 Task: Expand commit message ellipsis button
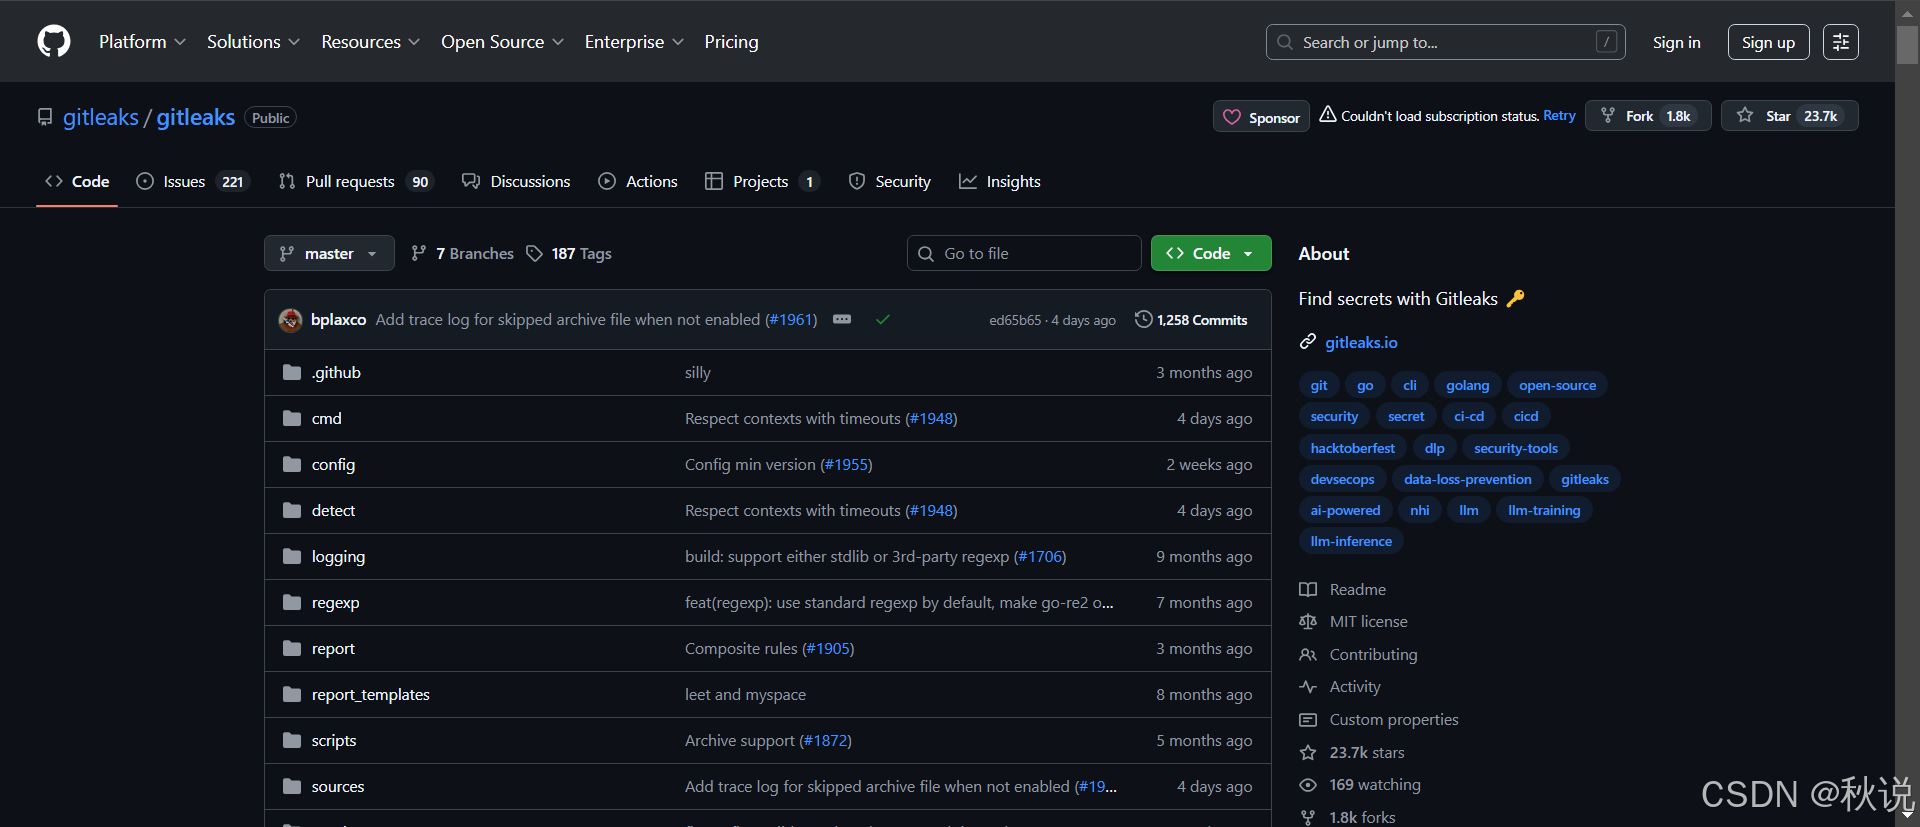(x=842, y=320)
